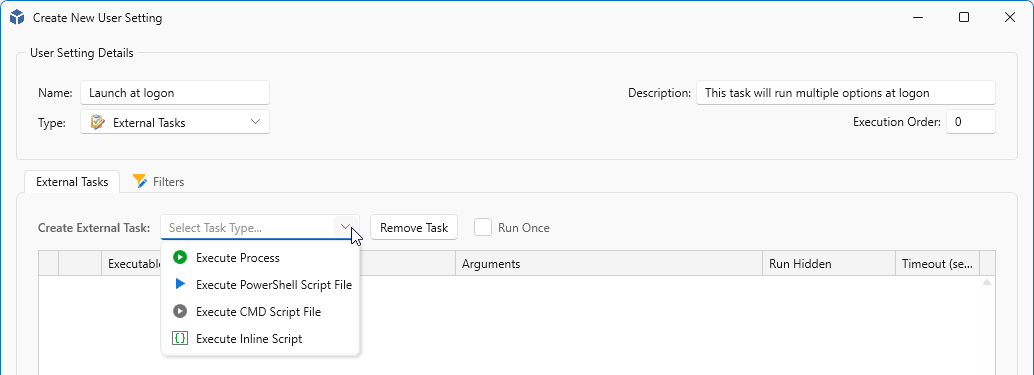Click the gray CMD script play icon

point(179,311)
